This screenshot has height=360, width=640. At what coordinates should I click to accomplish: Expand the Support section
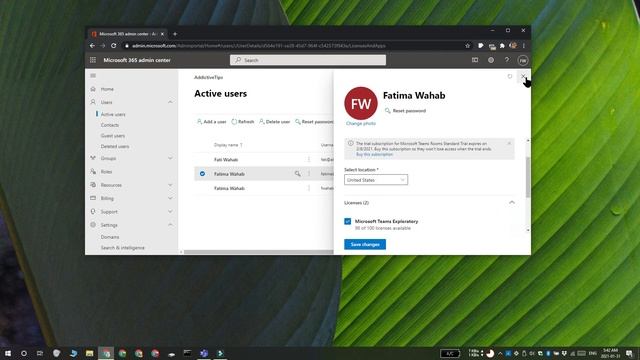[x=170, y=211]
